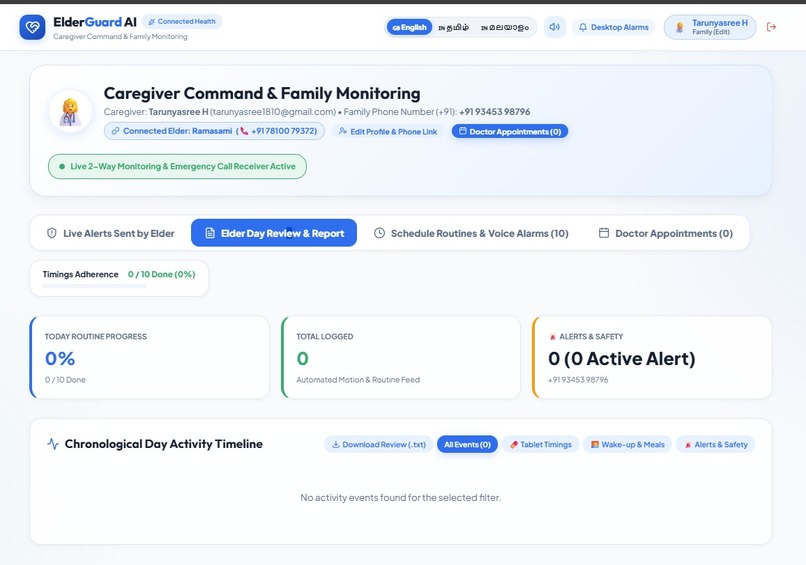Open the Live Alerts Sent by Elder tab
Screen dimensions: 806x565
111,233
